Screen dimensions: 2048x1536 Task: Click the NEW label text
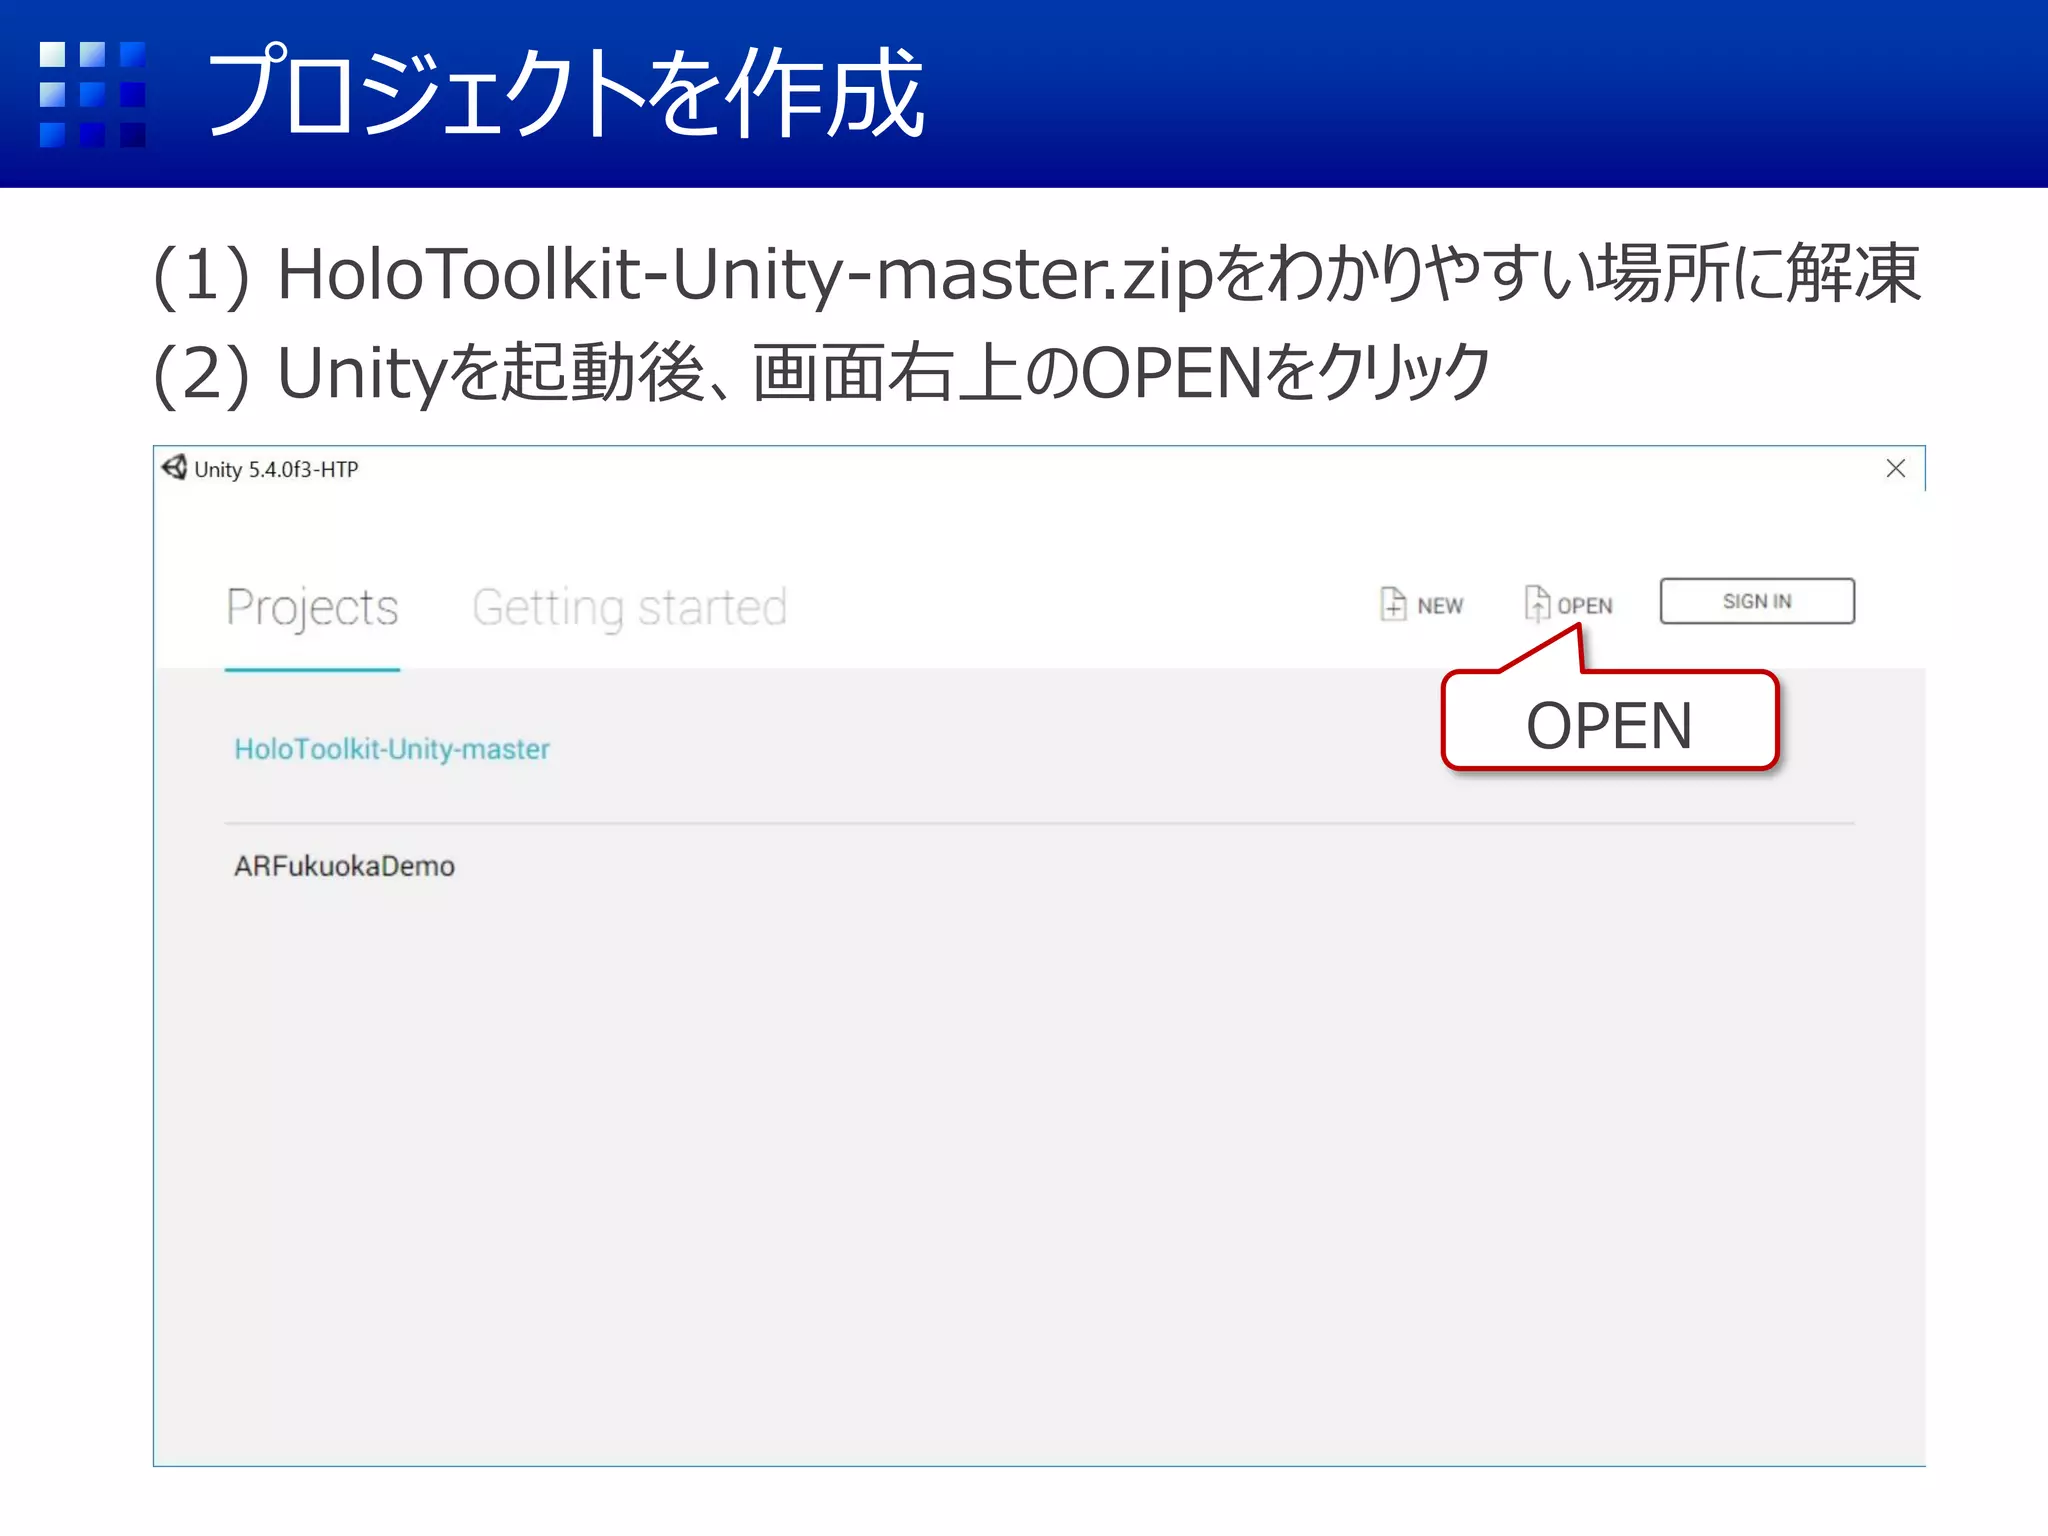(x=1440, y=606)
